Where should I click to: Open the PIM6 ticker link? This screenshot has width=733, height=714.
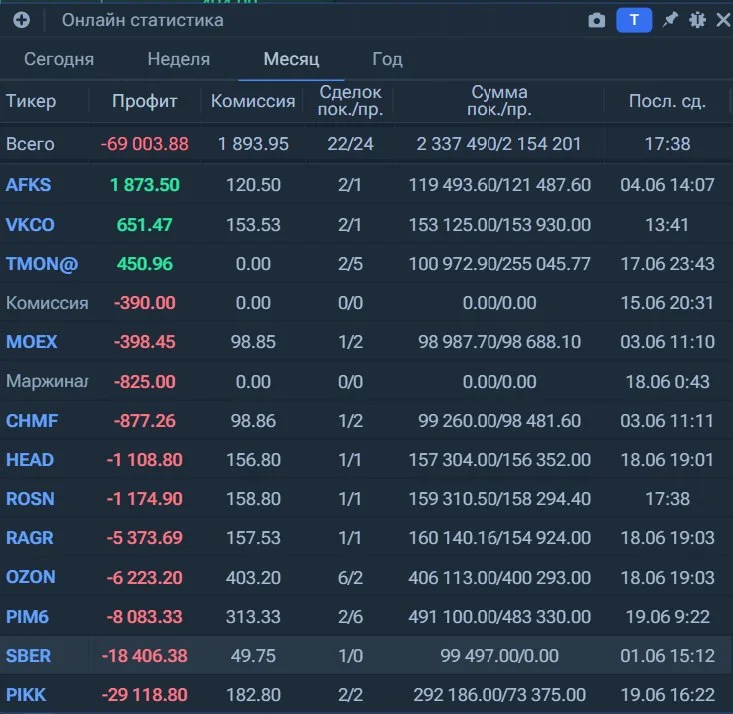(27, 617)
